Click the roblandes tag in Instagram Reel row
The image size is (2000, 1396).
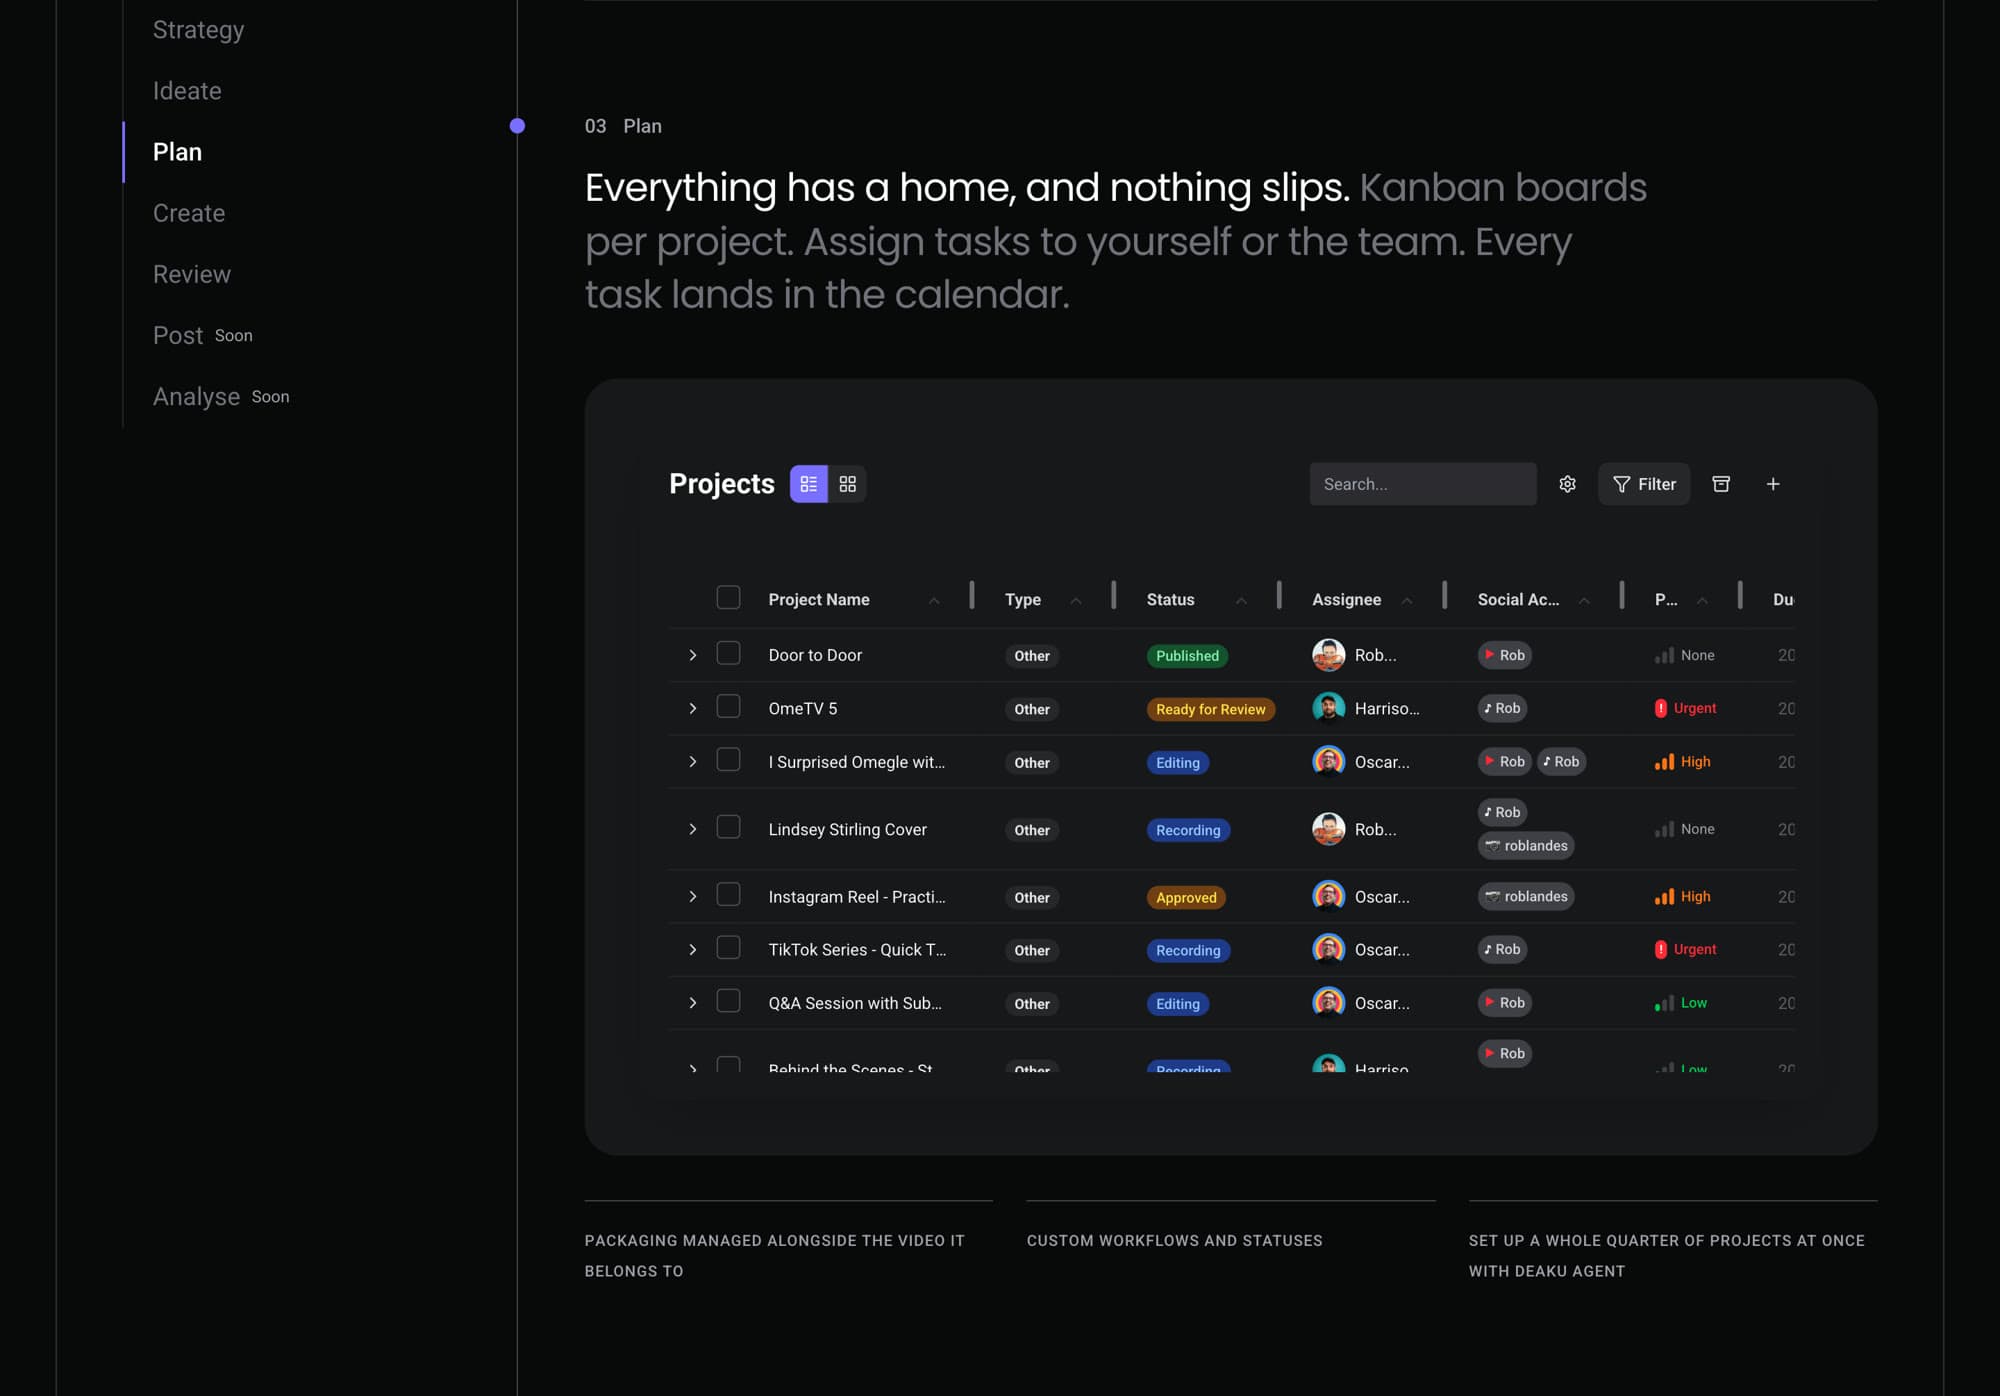pyautogui.click(x=1526, y=897)
